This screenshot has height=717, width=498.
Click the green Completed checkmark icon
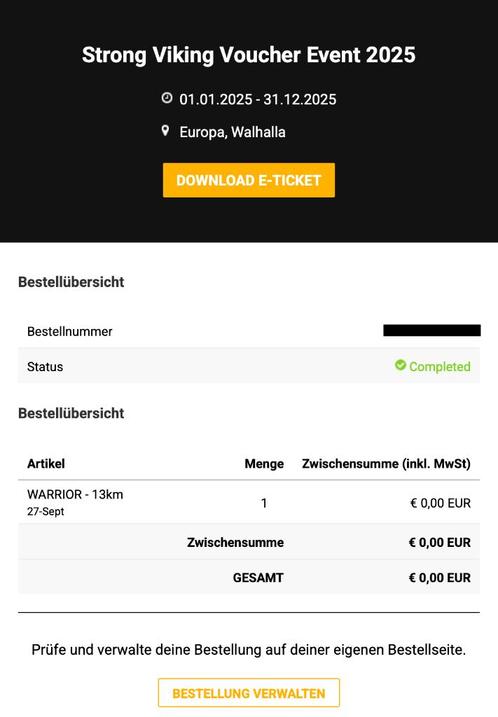coord(401,365)
